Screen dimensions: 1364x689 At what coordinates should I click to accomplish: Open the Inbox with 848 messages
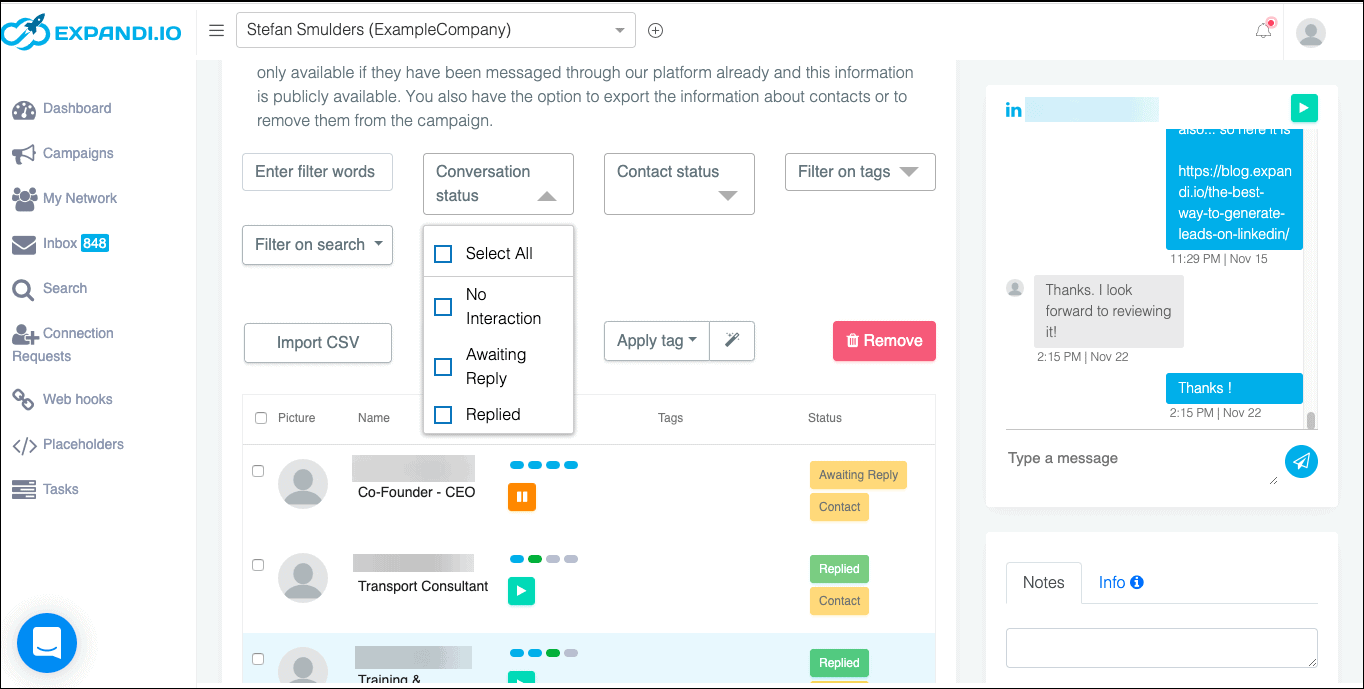pos(60,244)
